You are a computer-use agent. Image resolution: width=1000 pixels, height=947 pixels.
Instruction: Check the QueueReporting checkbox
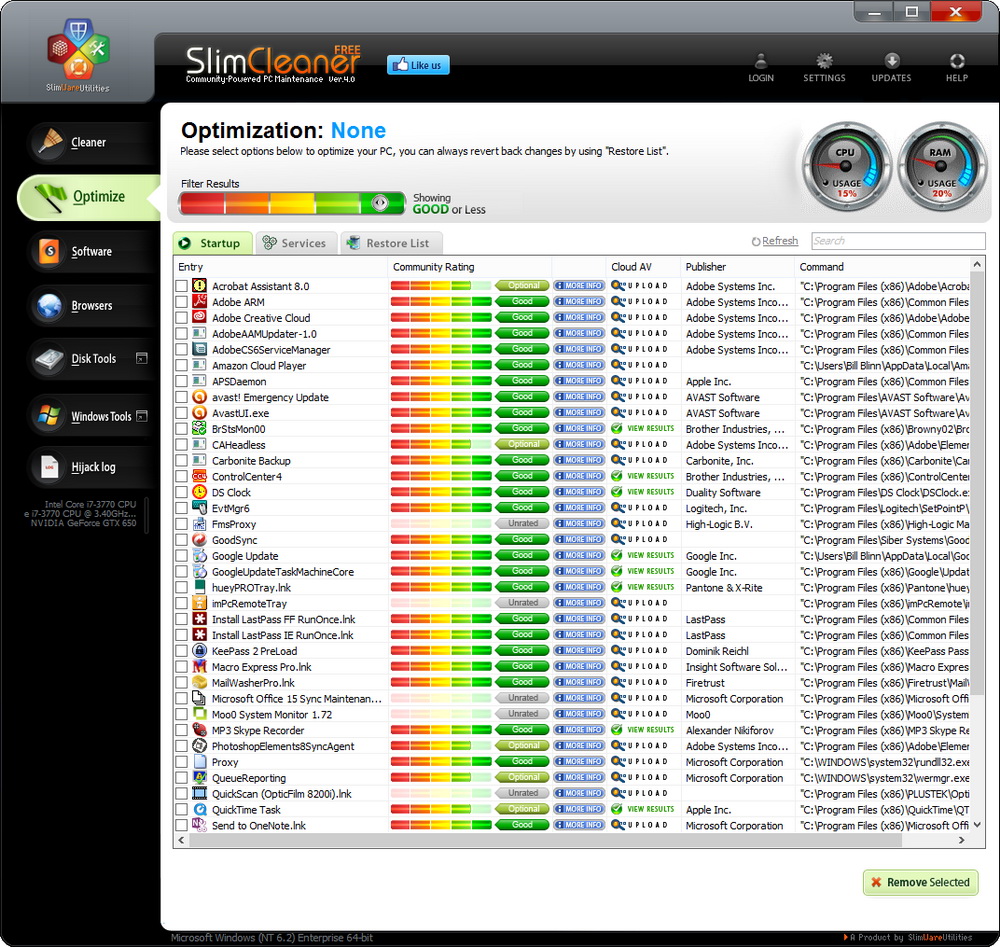click(182, 778)
